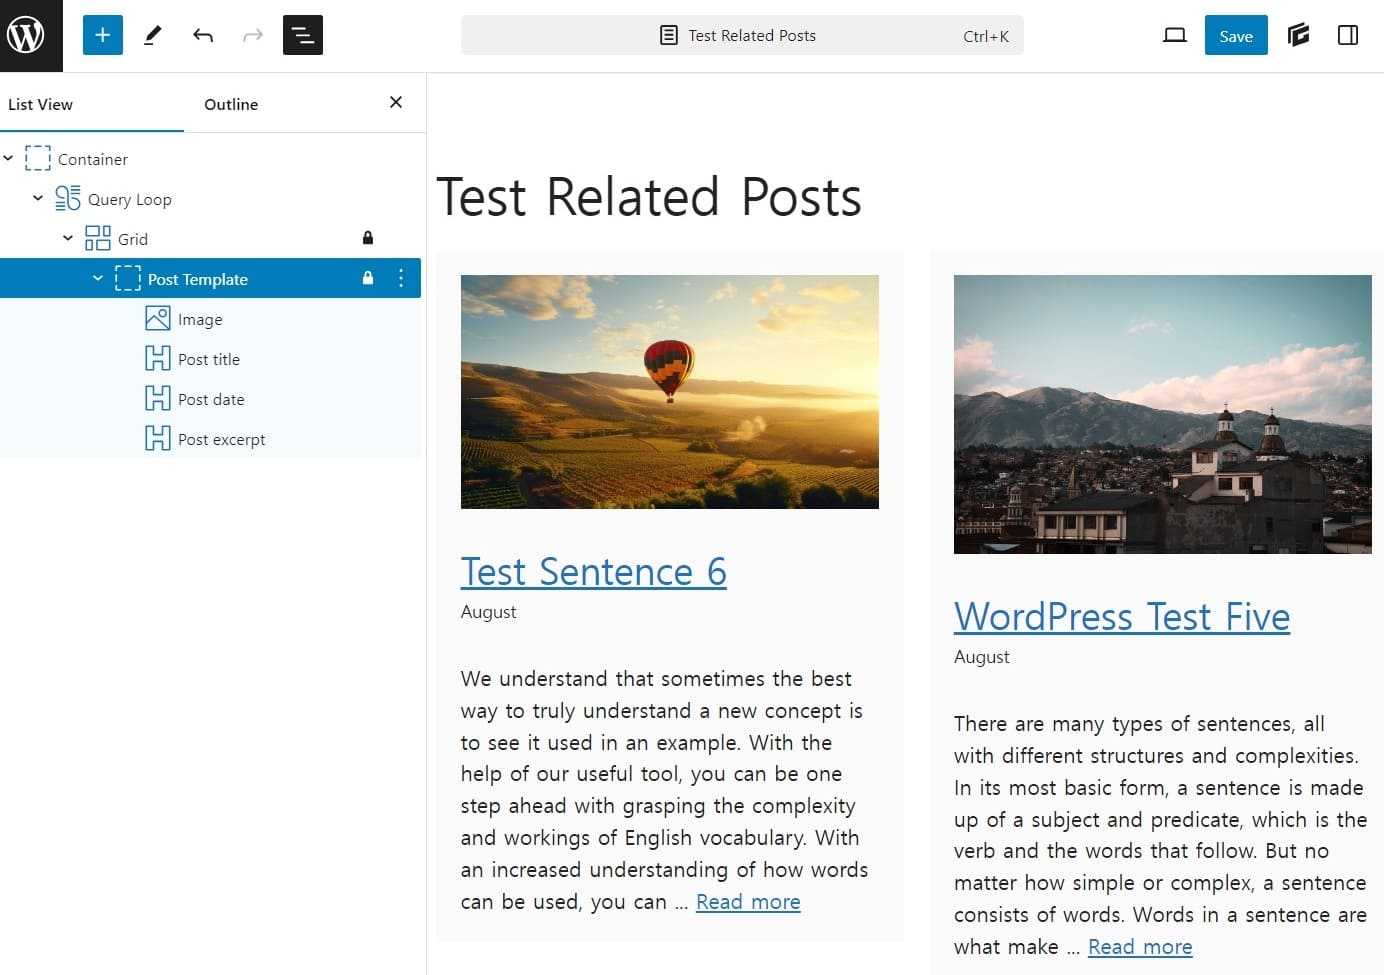Click the WordPress logo icon
The width and height of the screenshot is (1384, 975).
27,35
